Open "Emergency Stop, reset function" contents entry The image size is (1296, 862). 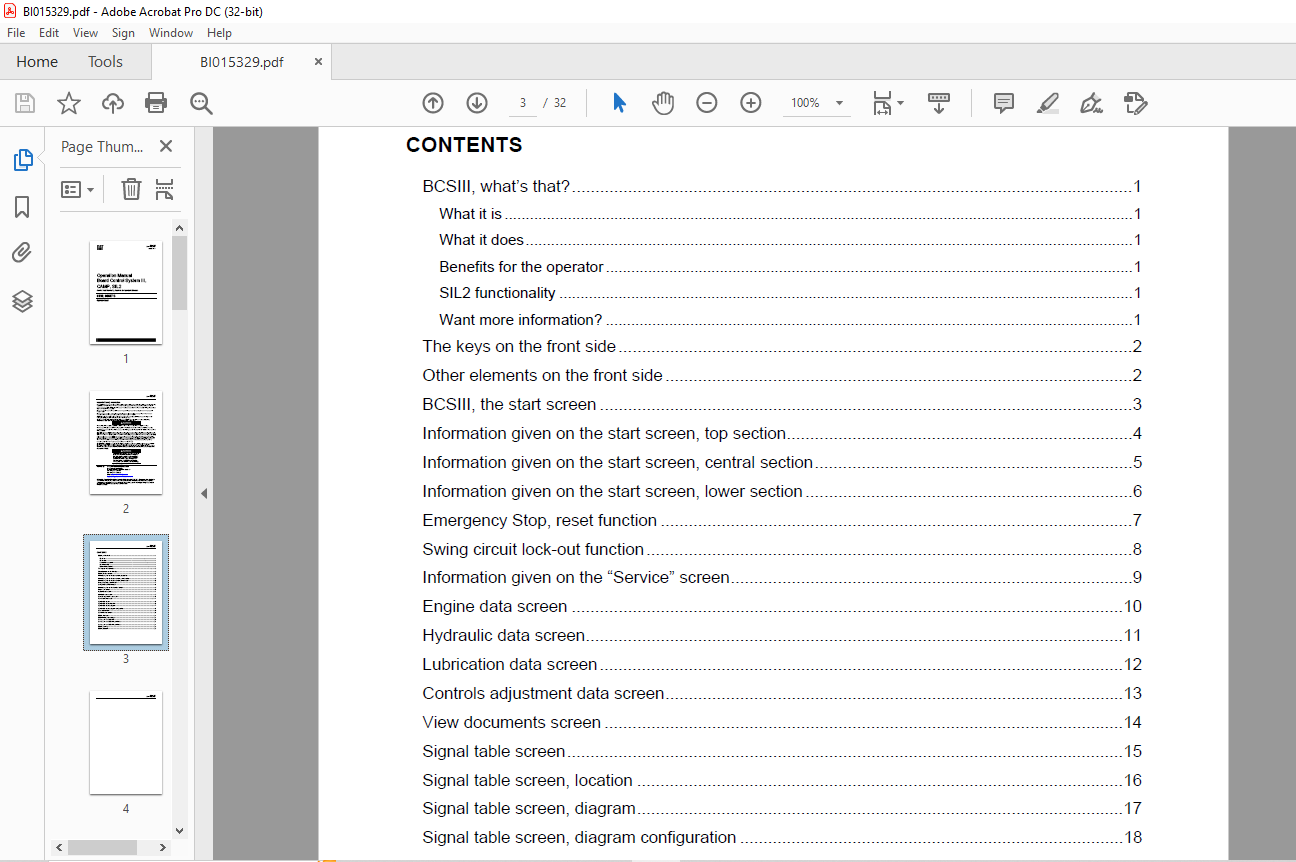pos(539,520)
